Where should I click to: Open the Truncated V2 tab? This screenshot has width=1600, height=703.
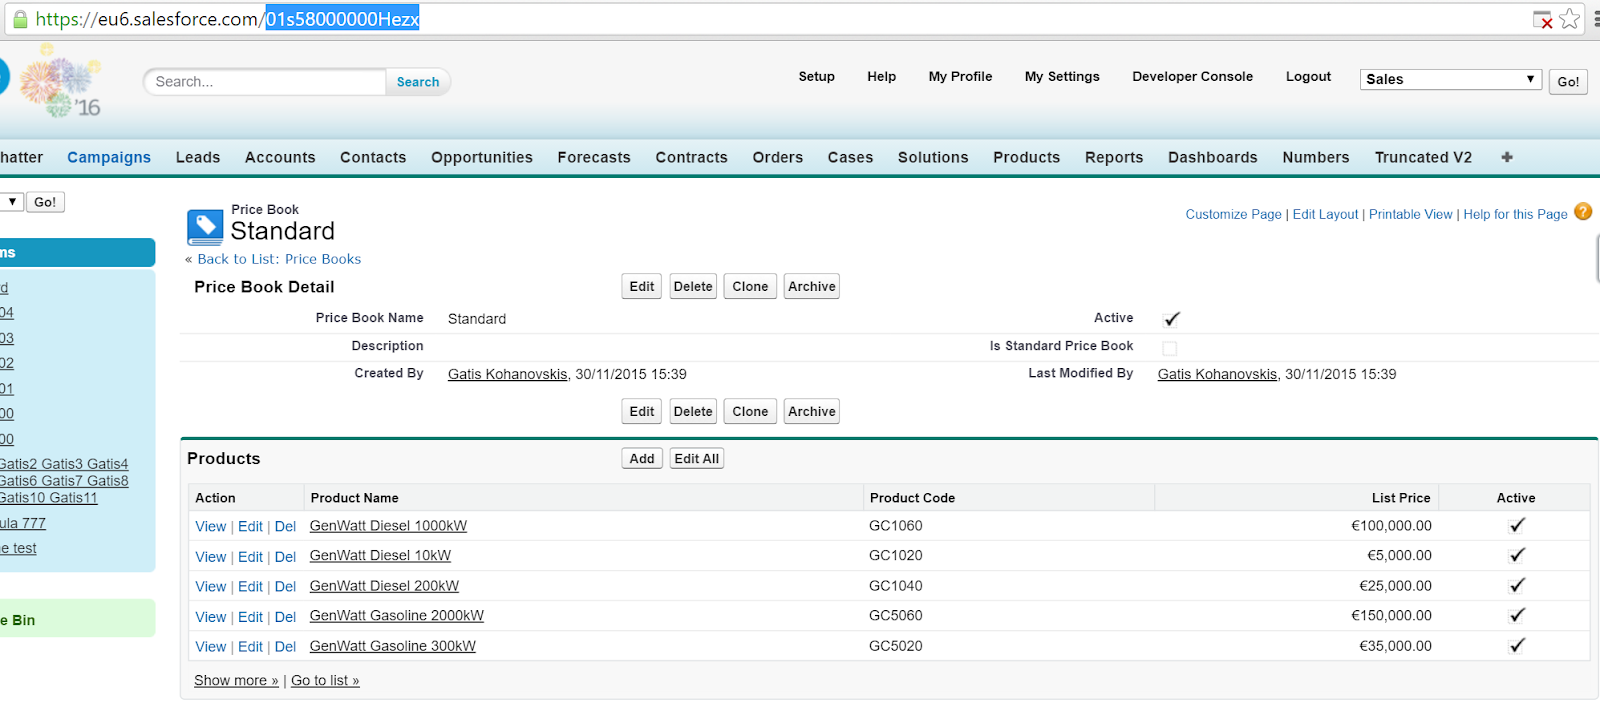point(1423,157)
